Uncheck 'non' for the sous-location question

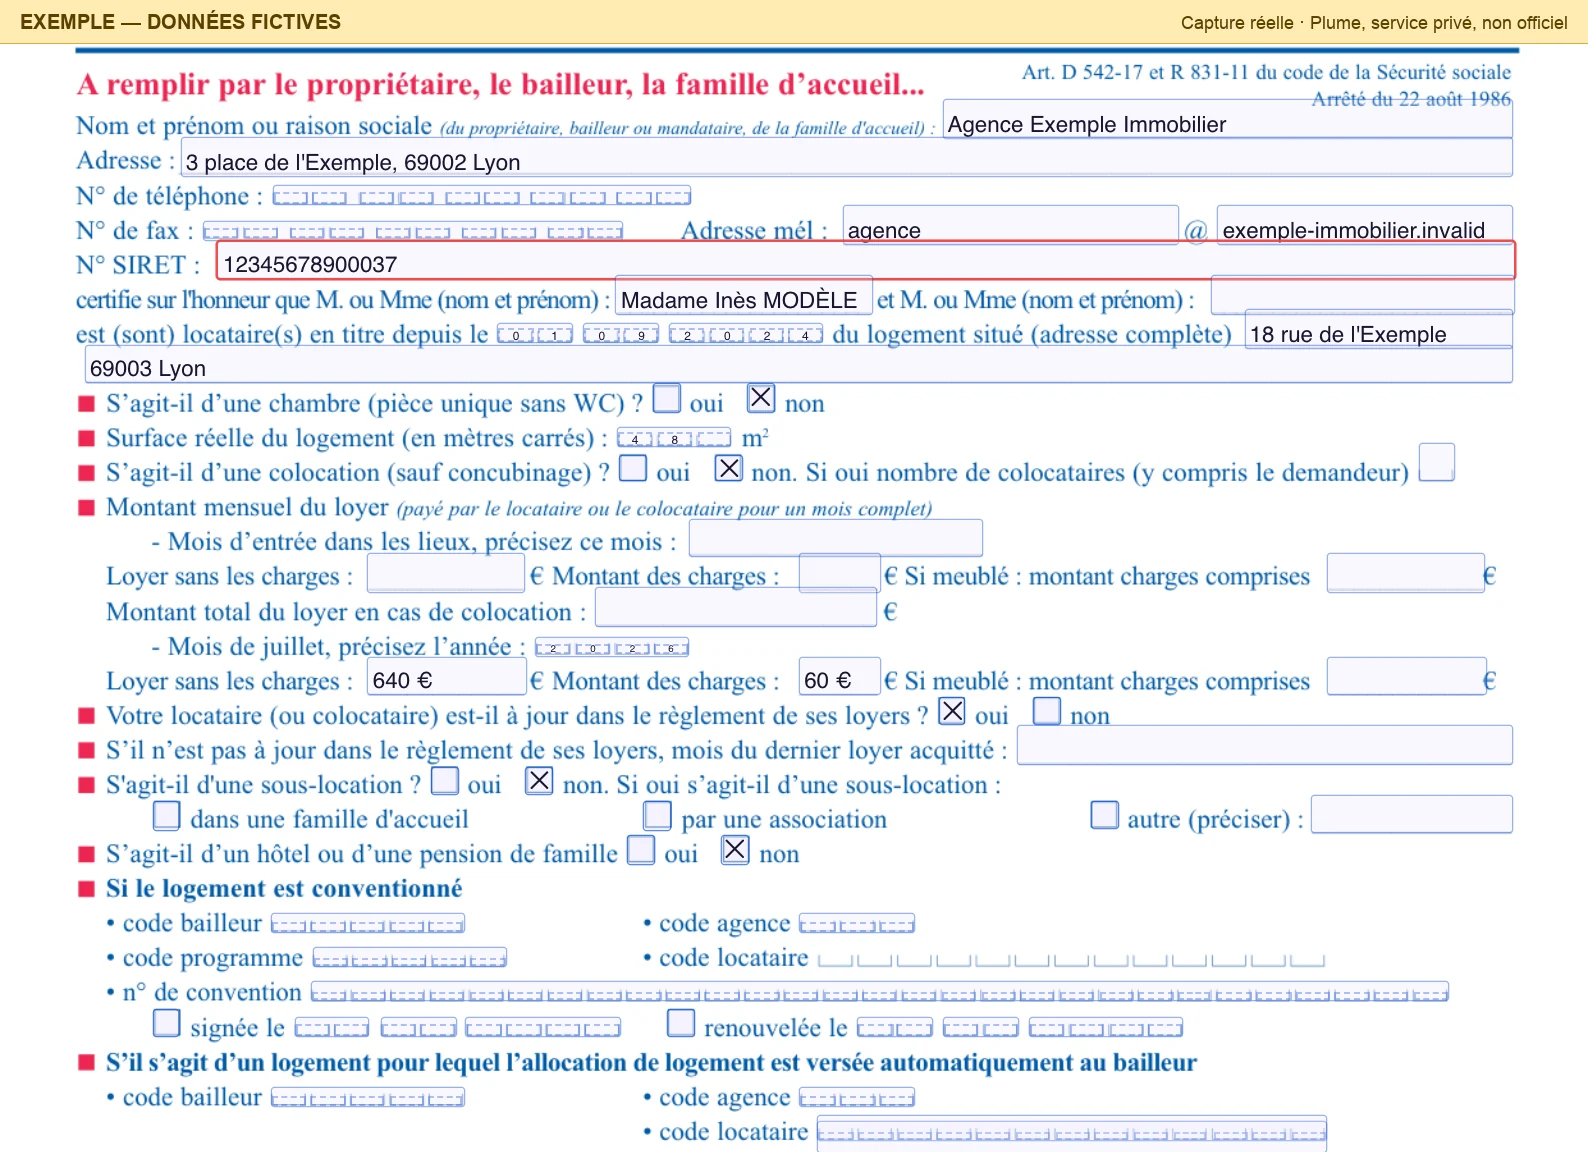(x=539, y=780)
